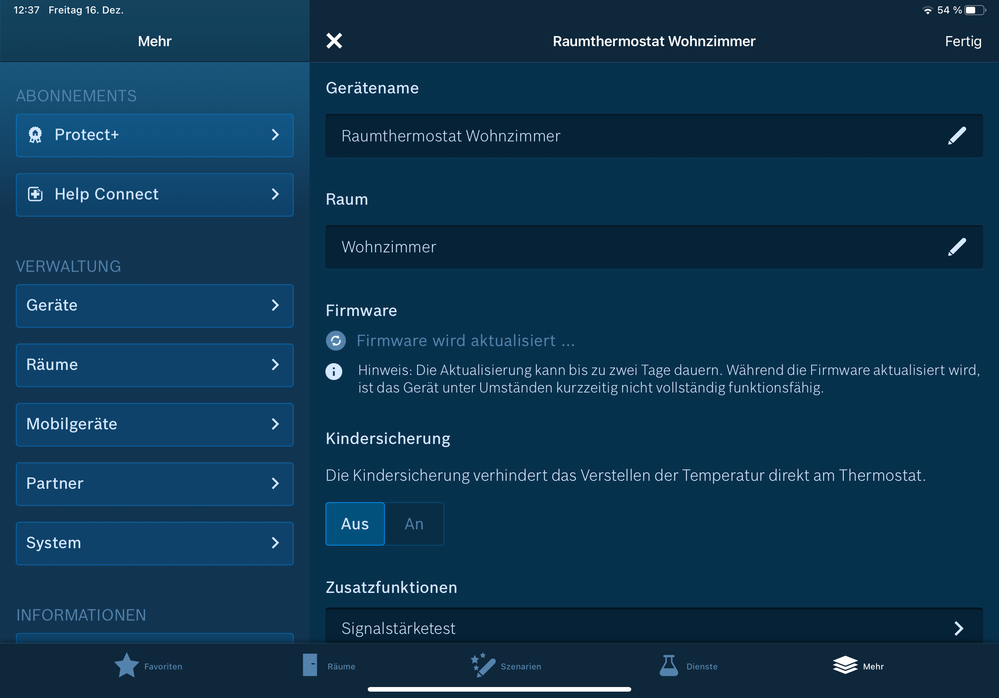Viewport: 999px width, 698px height.
Task: Switch to the Räume tab
Action: 328,665
